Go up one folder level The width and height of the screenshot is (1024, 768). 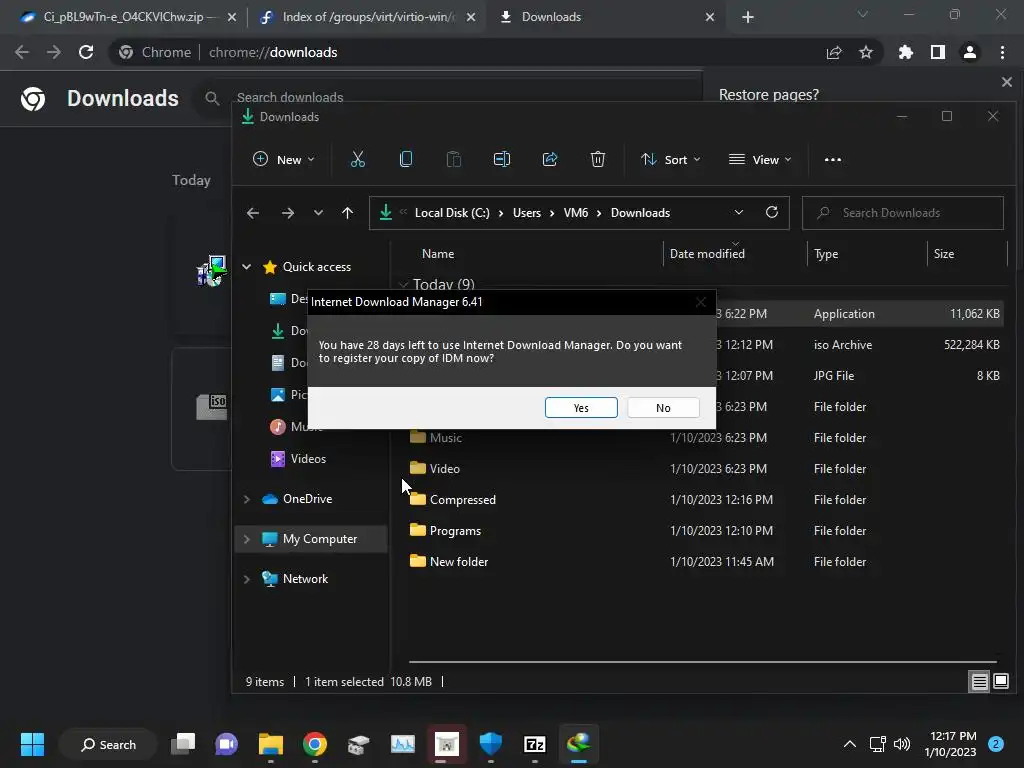[x=347, y=213]
